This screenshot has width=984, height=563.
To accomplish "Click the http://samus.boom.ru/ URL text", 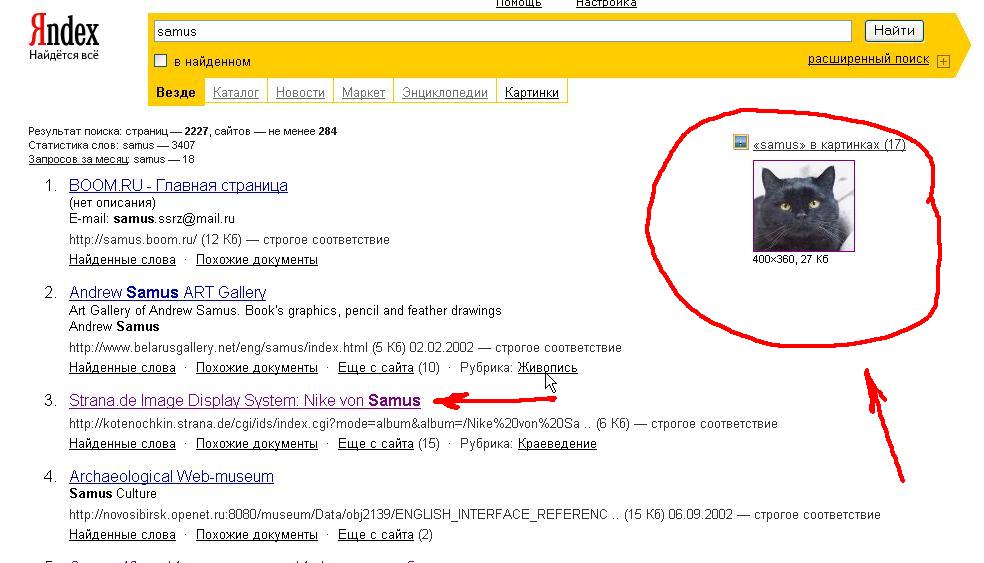I will pyautogui.click(x=133, y=240).
